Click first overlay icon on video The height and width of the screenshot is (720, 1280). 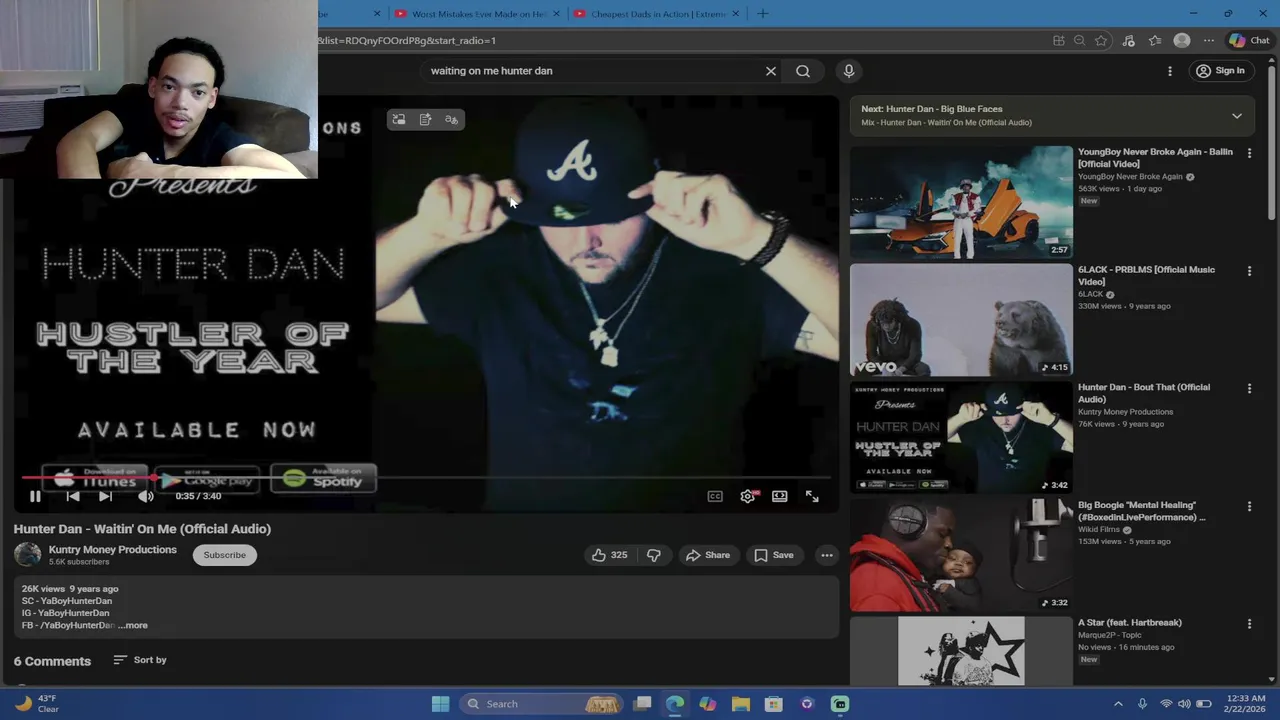399,120
